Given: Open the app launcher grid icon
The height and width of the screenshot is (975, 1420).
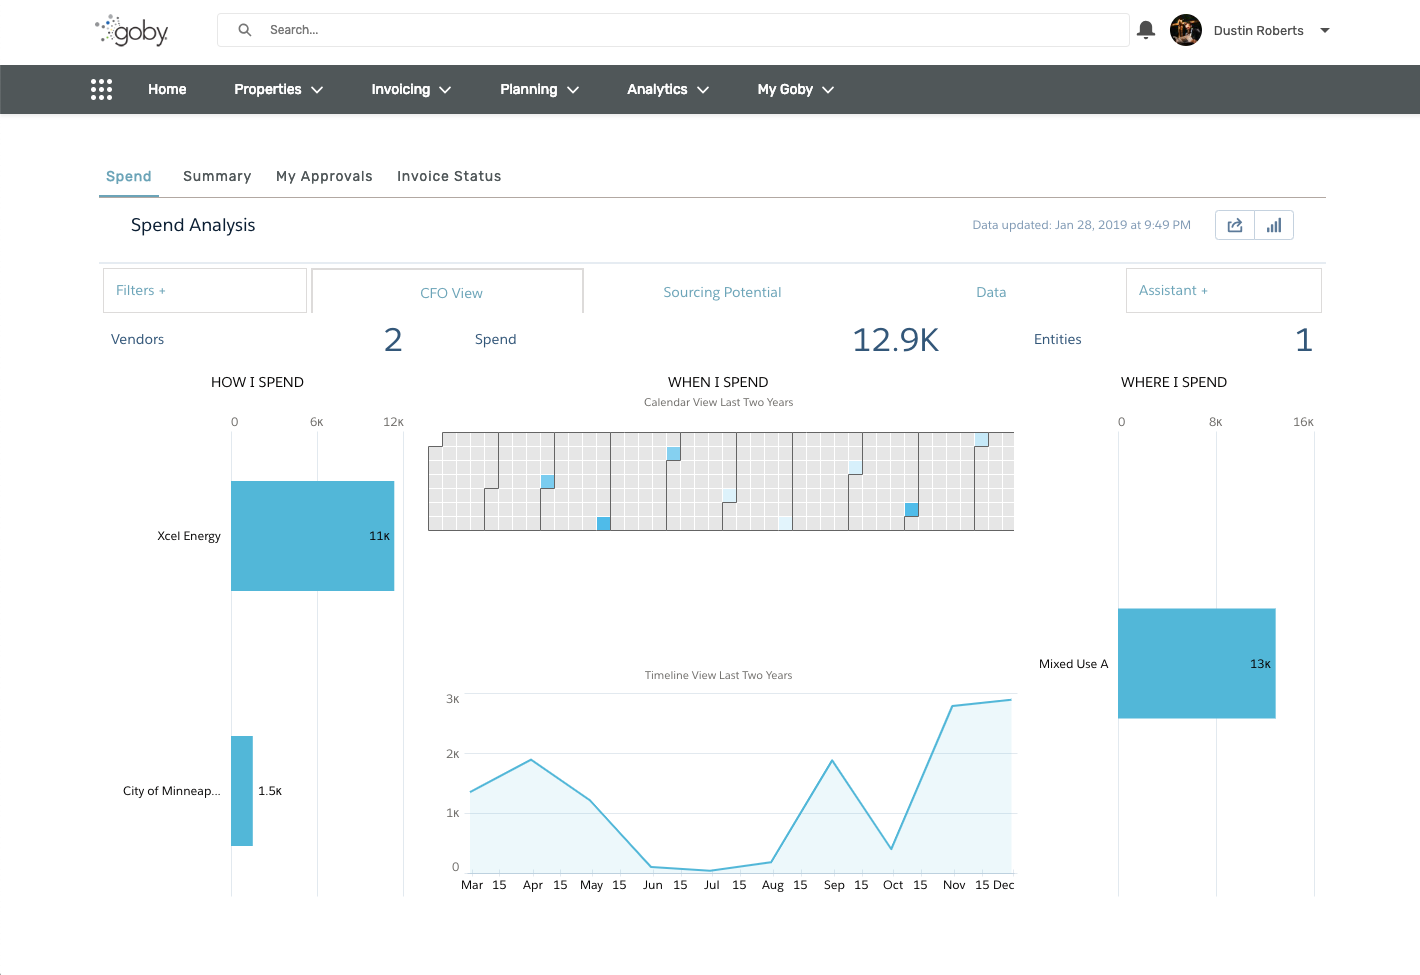Looking at the screenshot, I should [101, 89].
